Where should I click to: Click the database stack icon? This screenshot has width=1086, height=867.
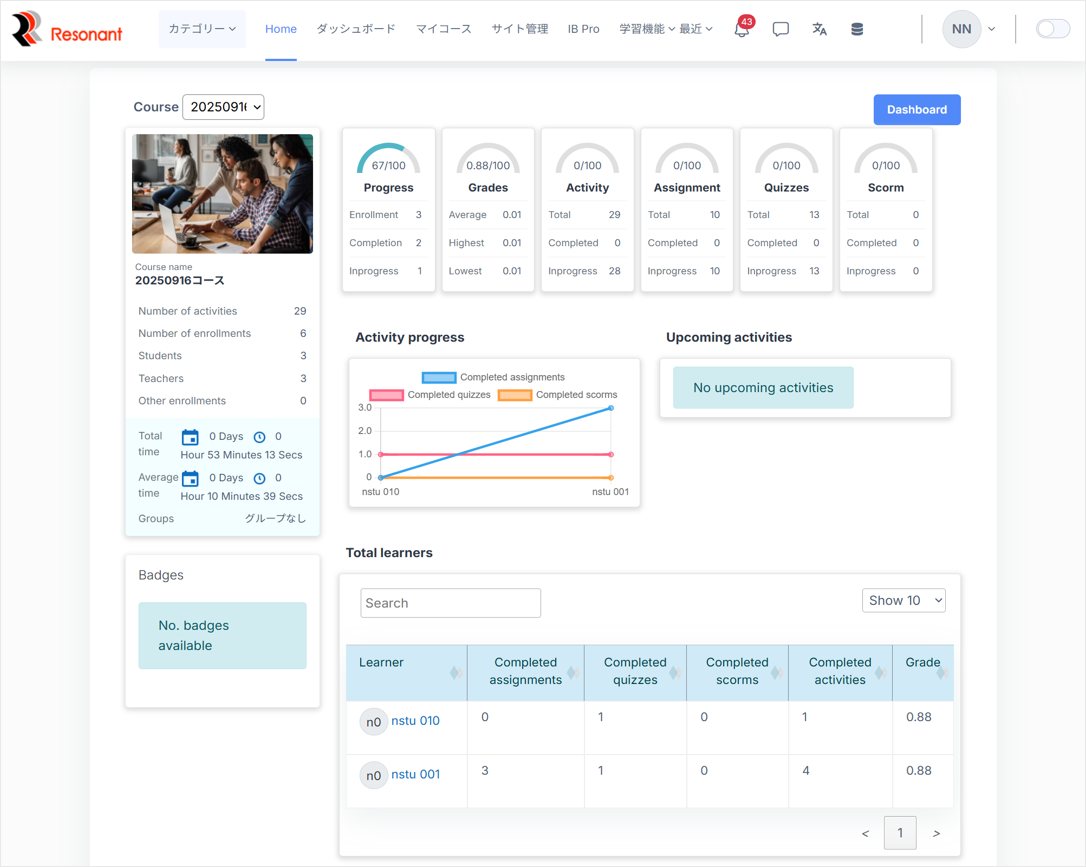click(x=857, y=30)
